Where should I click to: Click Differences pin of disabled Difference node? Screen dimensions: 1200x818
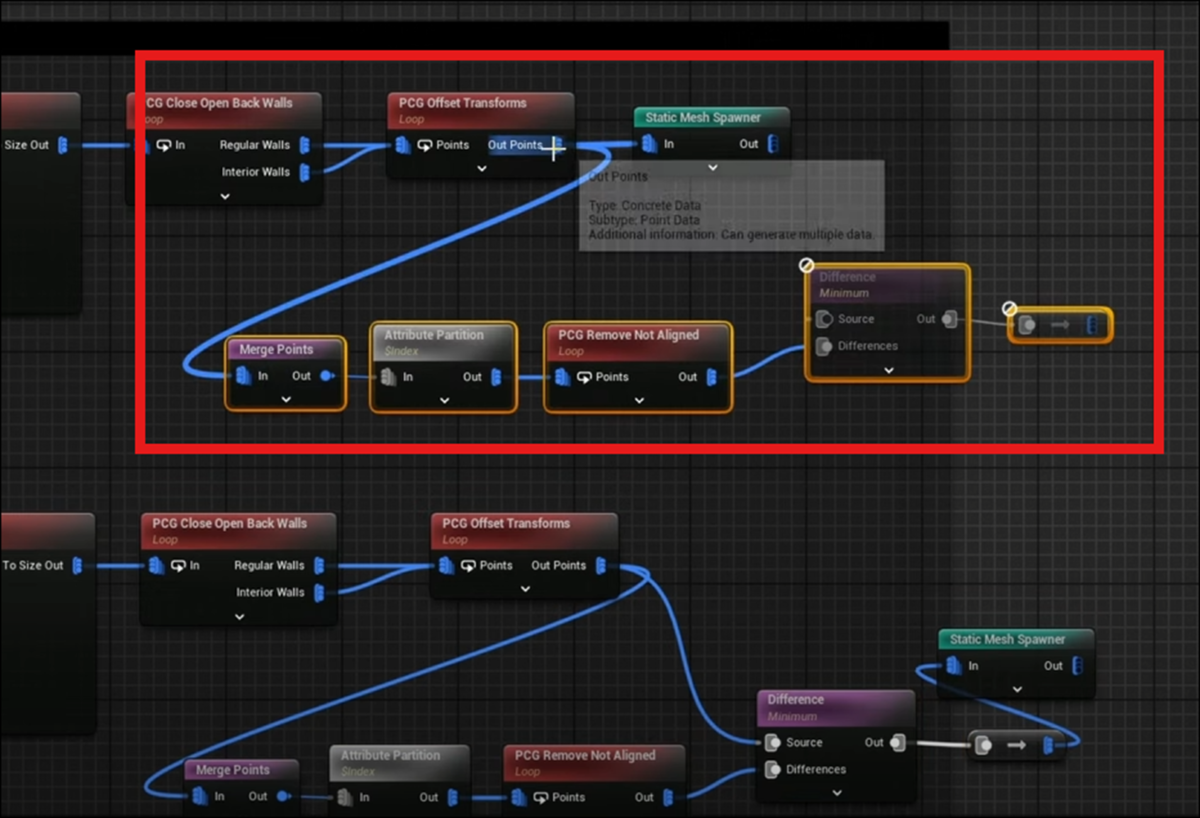824,346
